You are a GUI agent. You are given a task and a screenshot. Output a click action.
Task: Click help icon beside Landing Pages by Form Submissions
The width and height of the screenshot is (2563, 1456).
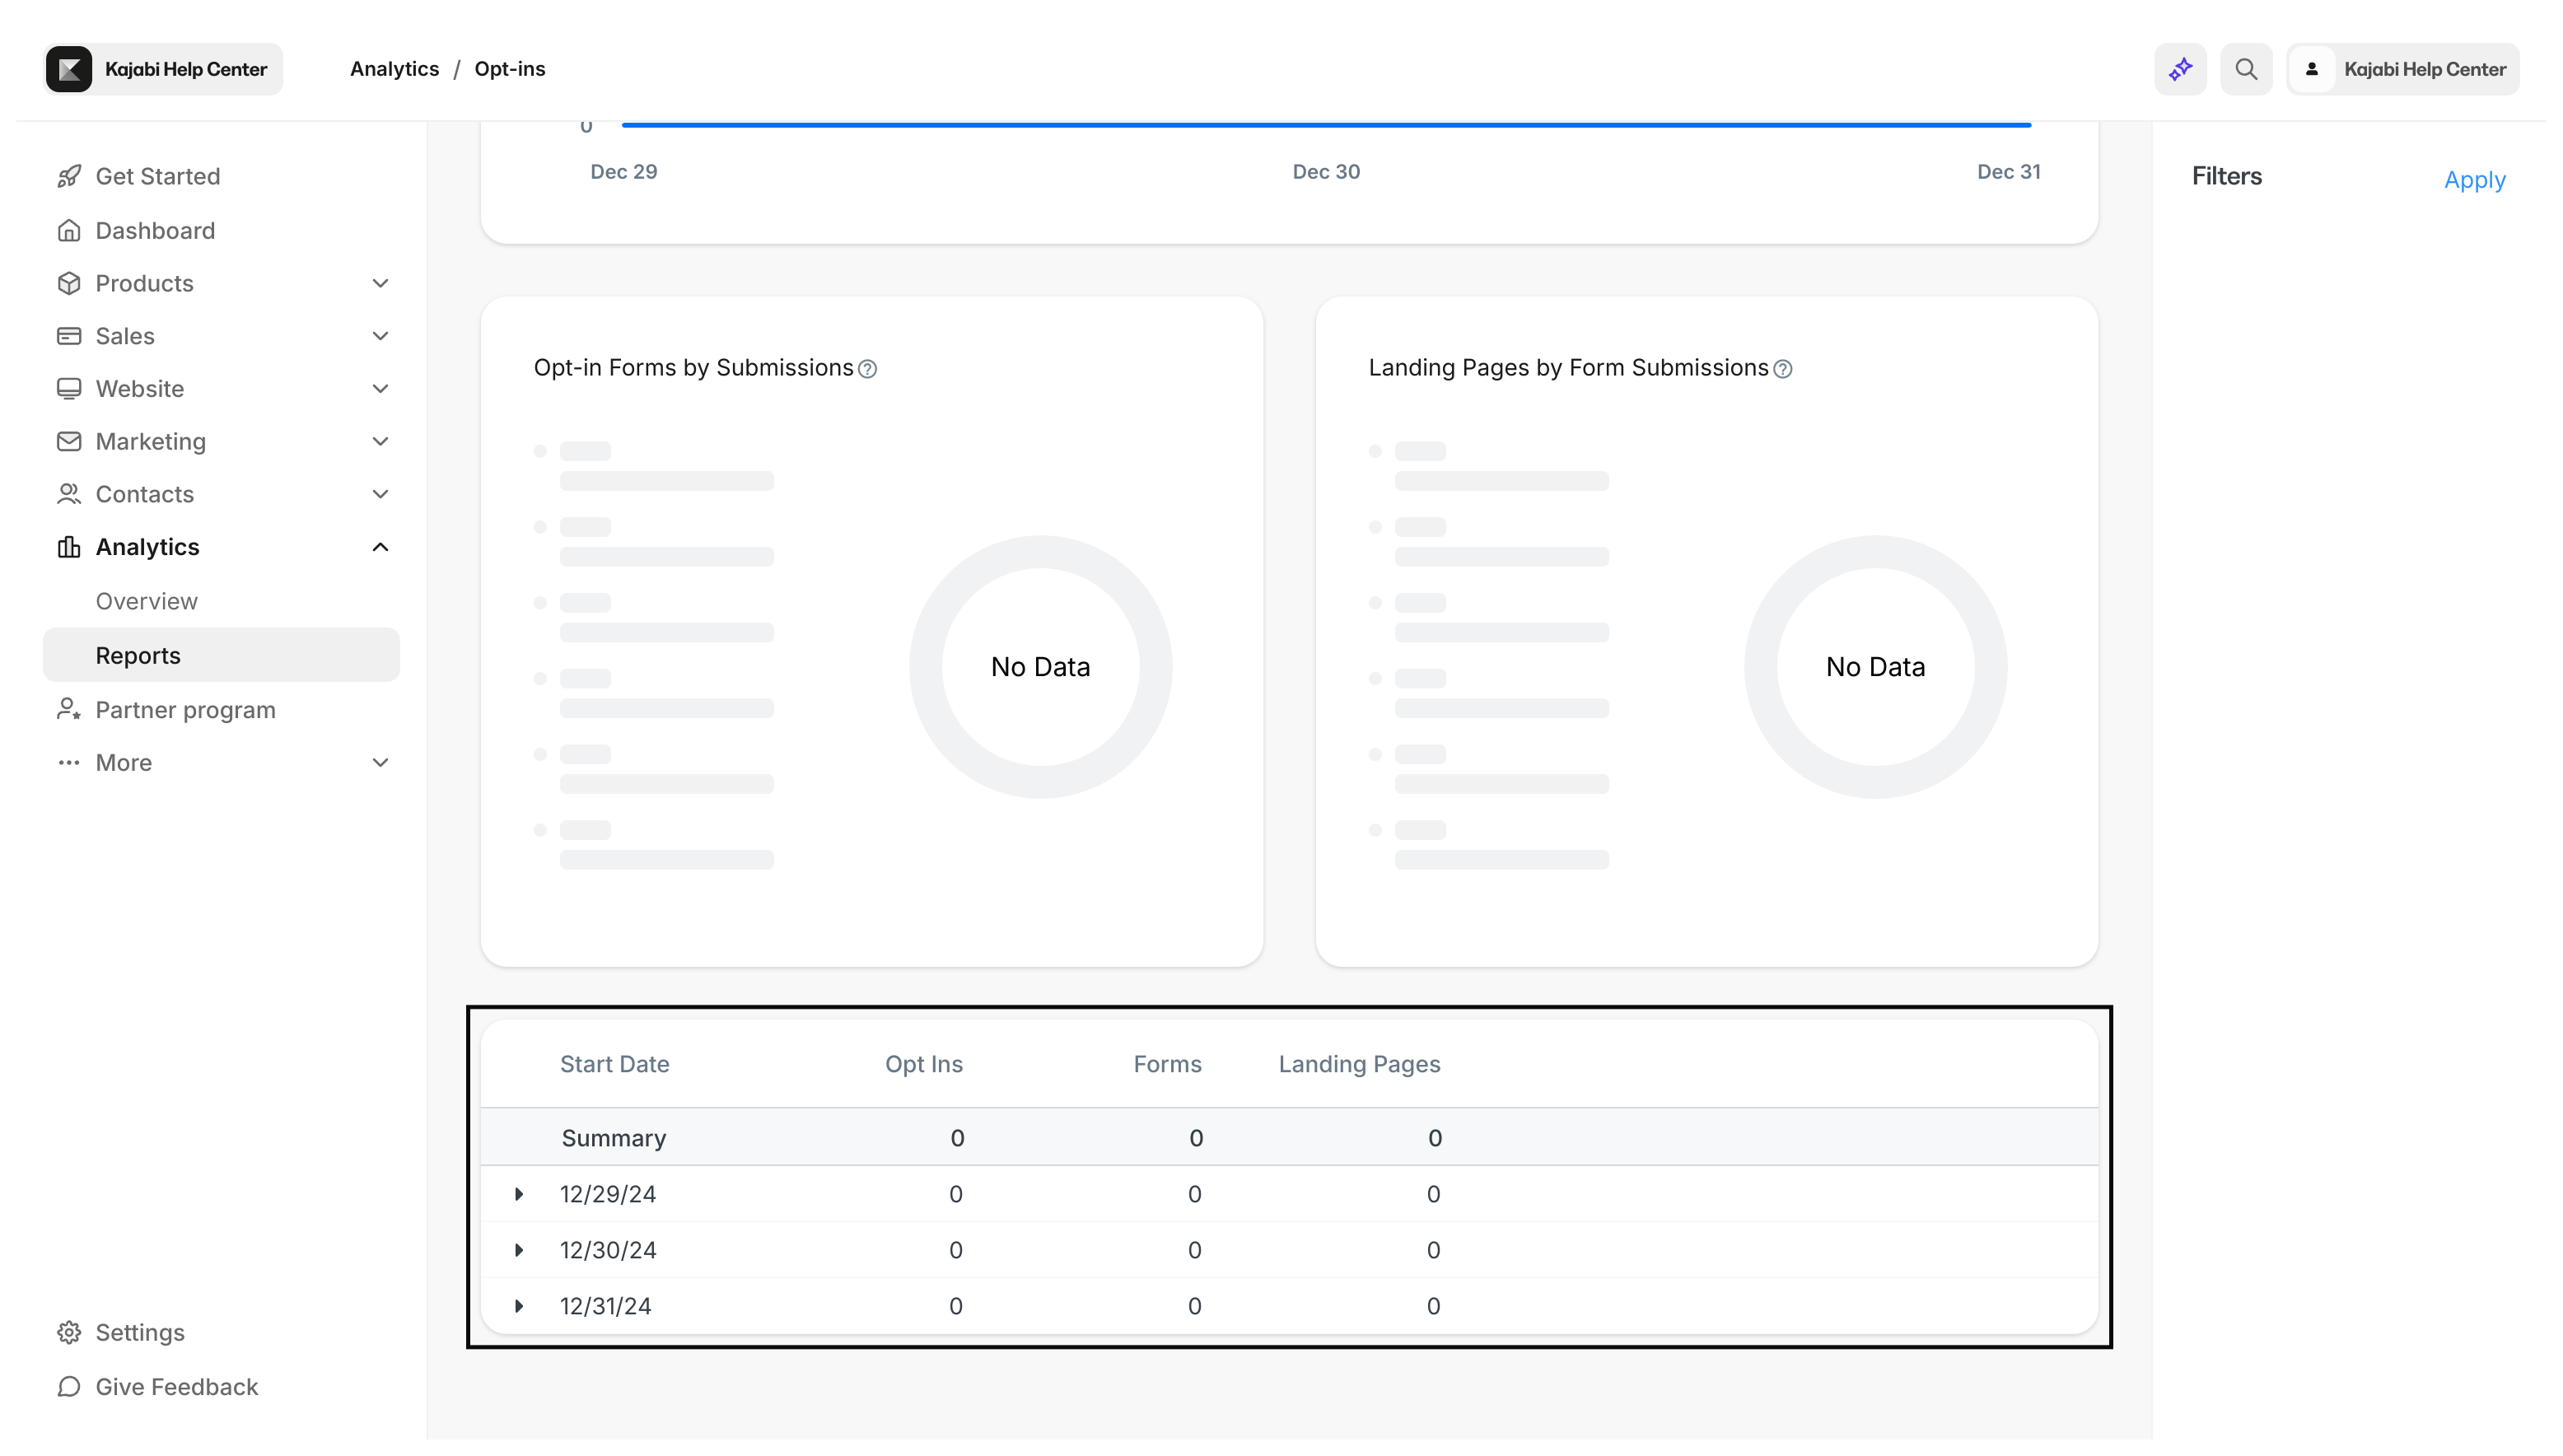1782,369
